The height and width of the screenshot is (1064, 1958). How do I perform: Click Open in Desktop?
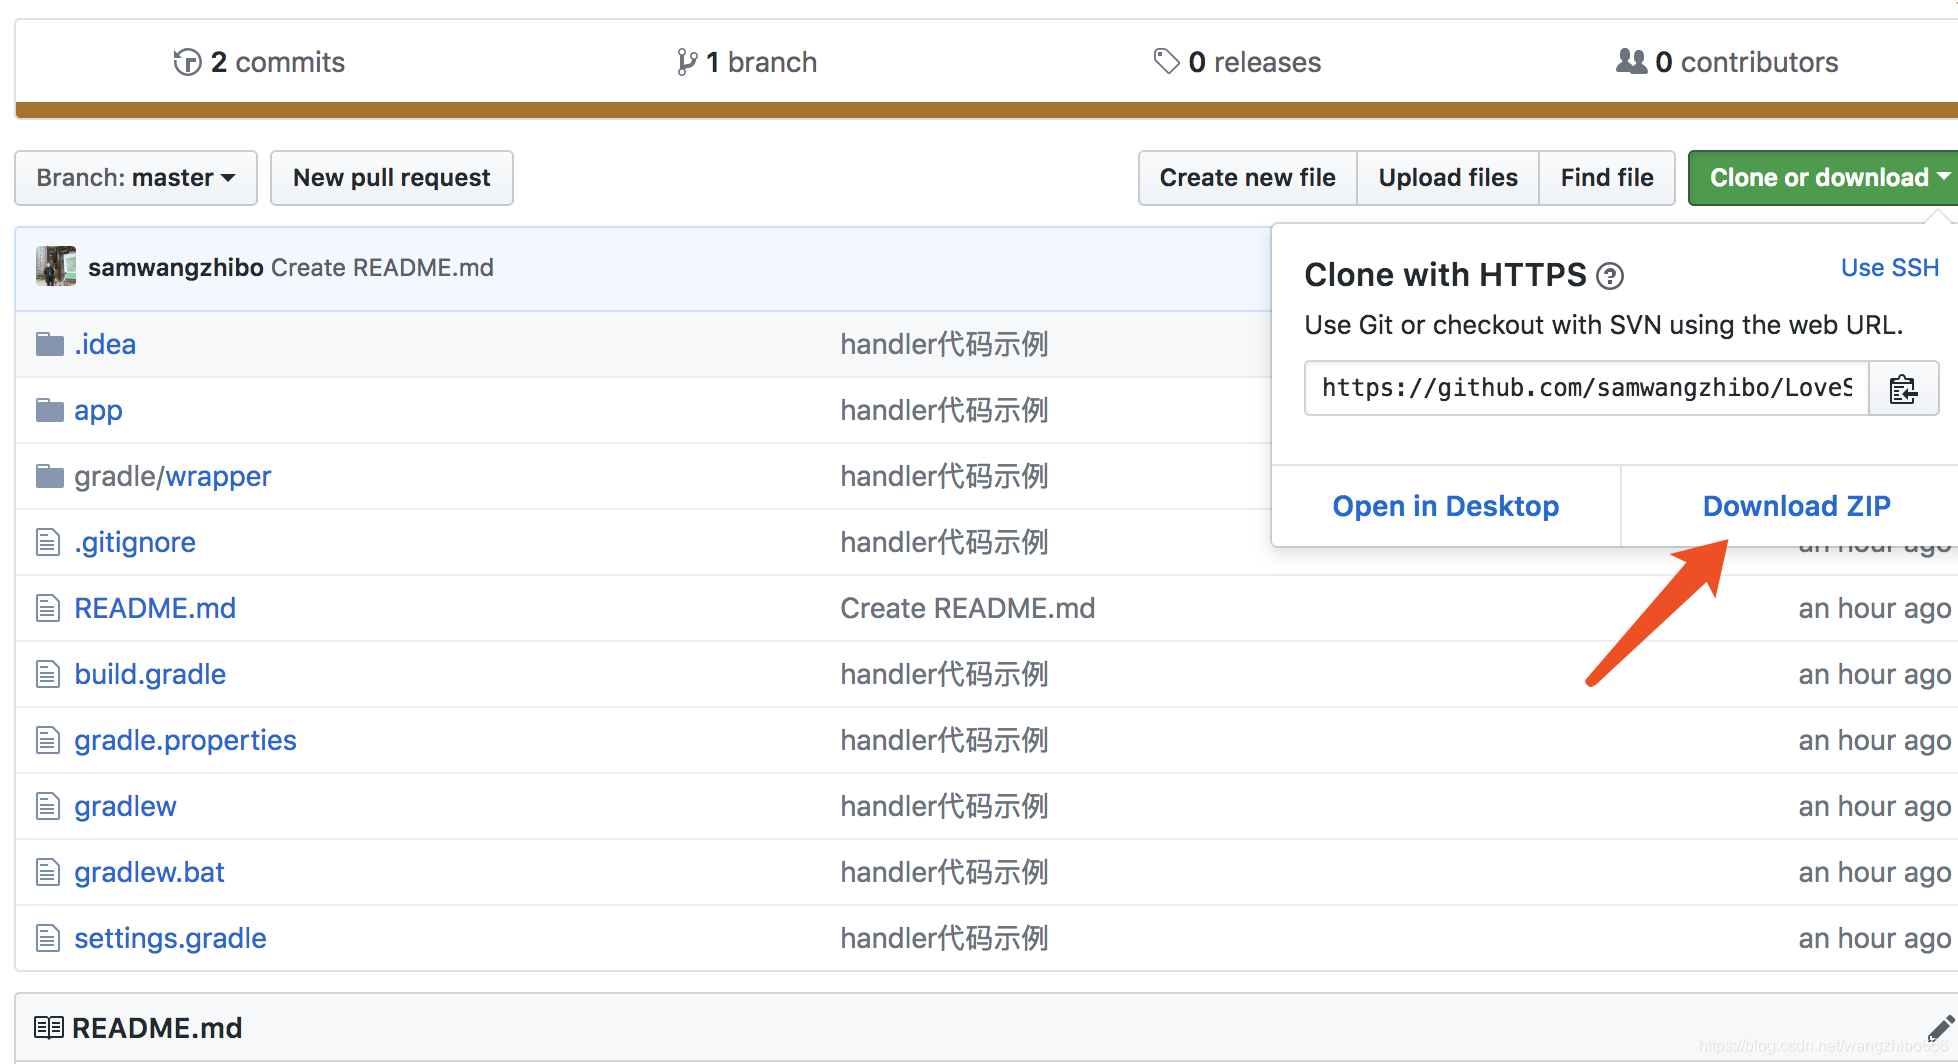coord(1446,506)
